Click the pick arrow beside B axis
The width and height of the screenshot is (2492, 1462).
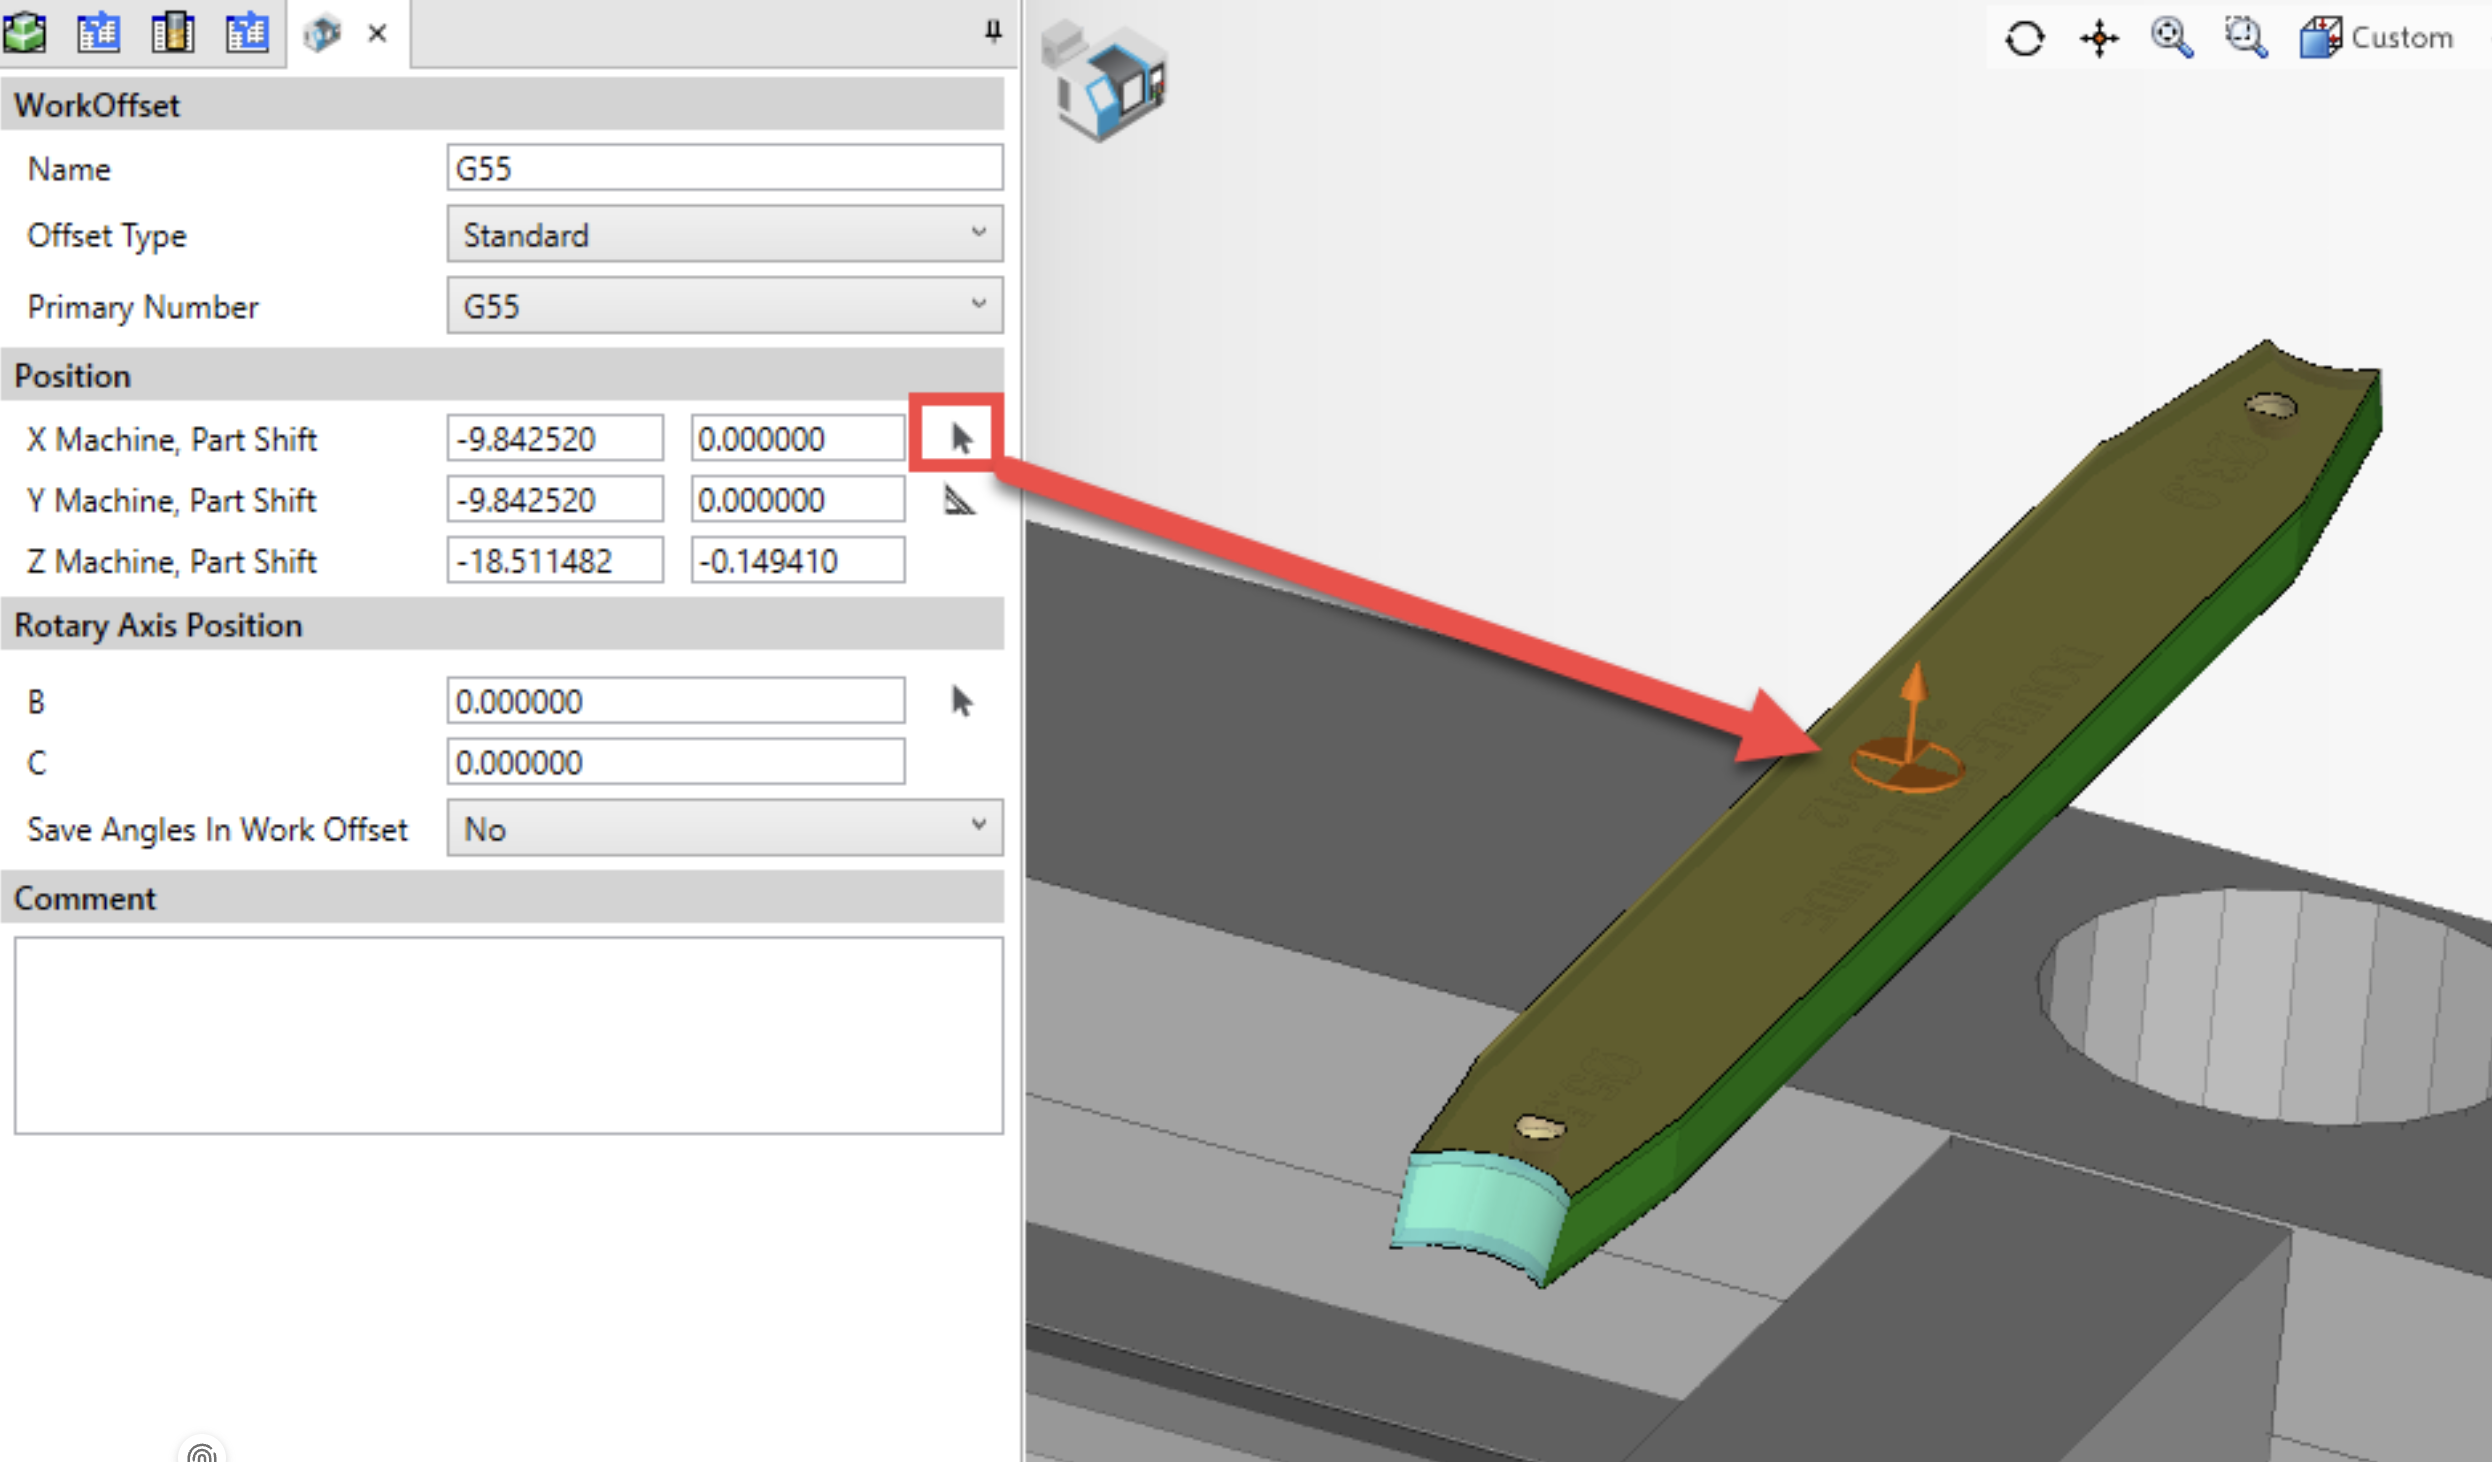(x=961, y=701)
